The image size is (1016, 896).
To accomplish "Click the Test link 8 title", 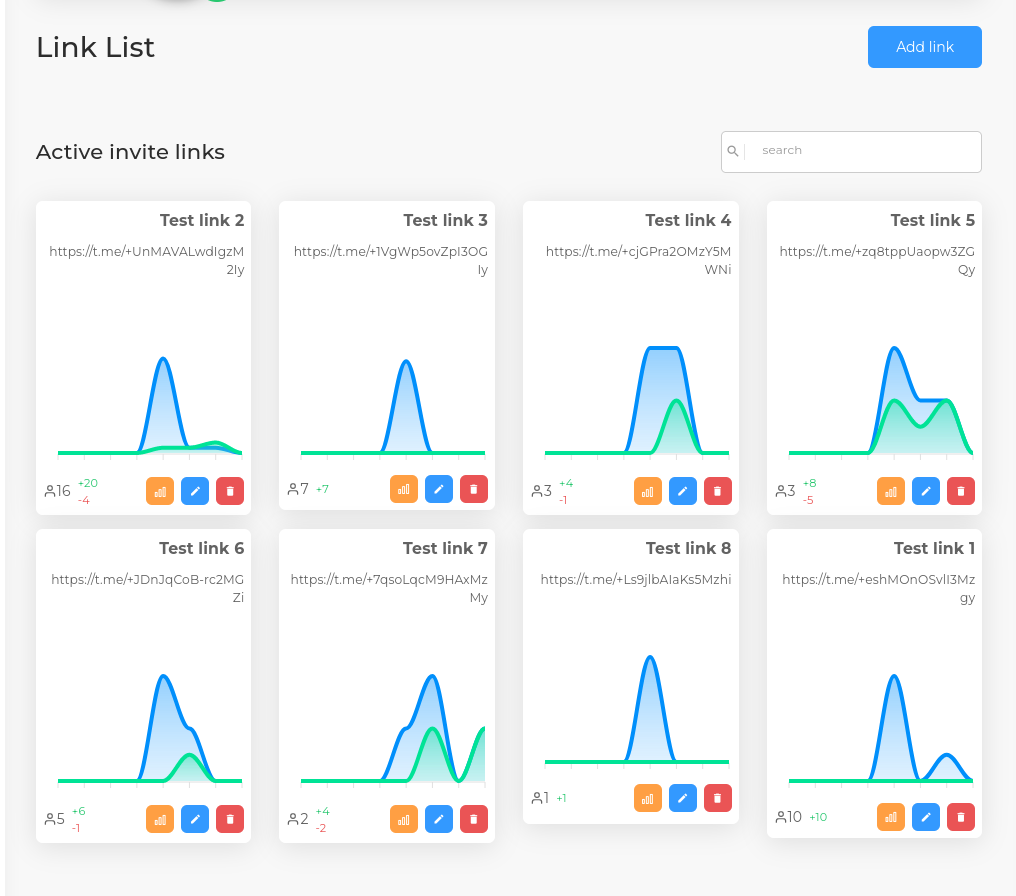I will point(688,548).
